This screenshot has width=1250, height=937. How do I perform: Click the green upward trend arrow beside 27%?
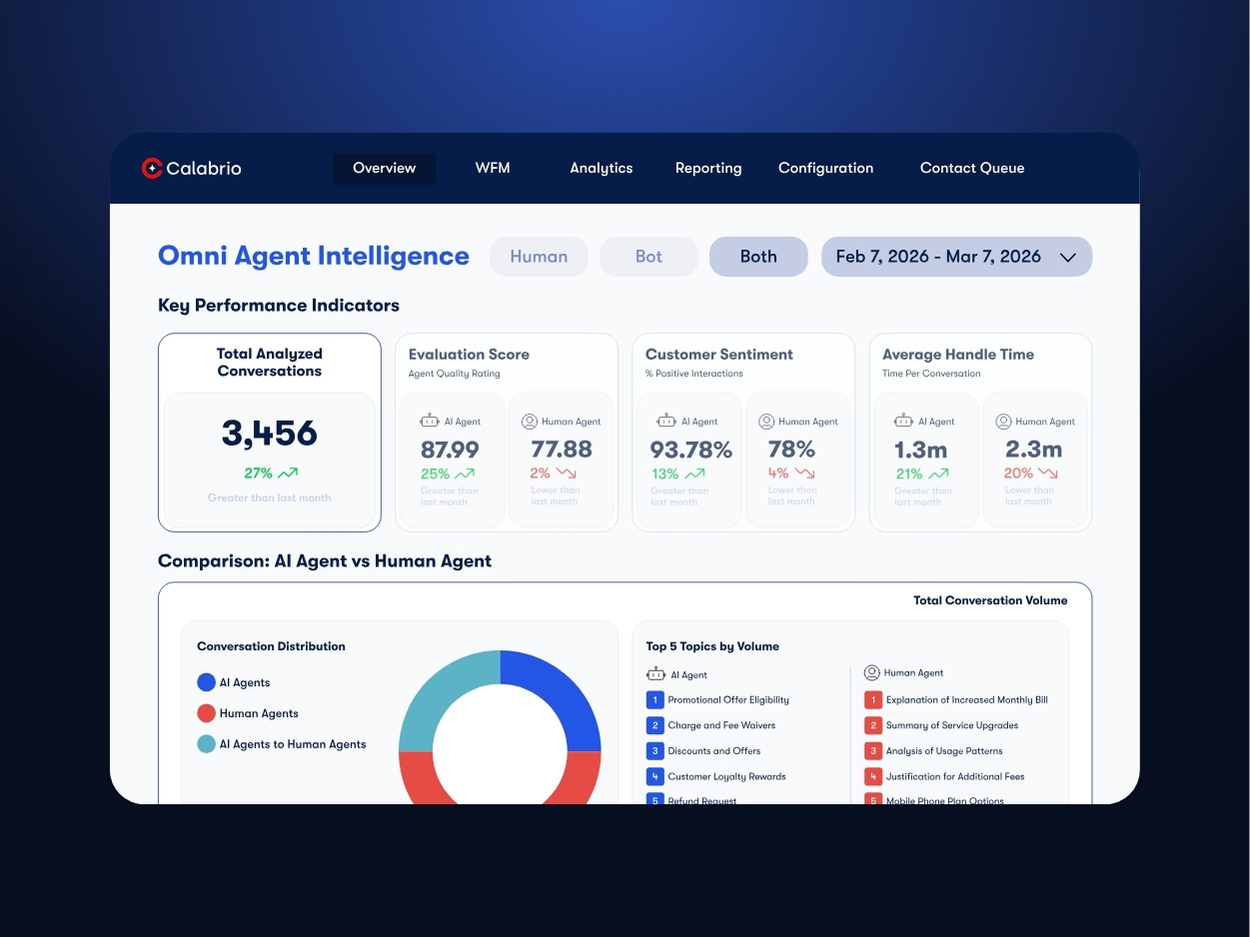[x=288, y=473]
